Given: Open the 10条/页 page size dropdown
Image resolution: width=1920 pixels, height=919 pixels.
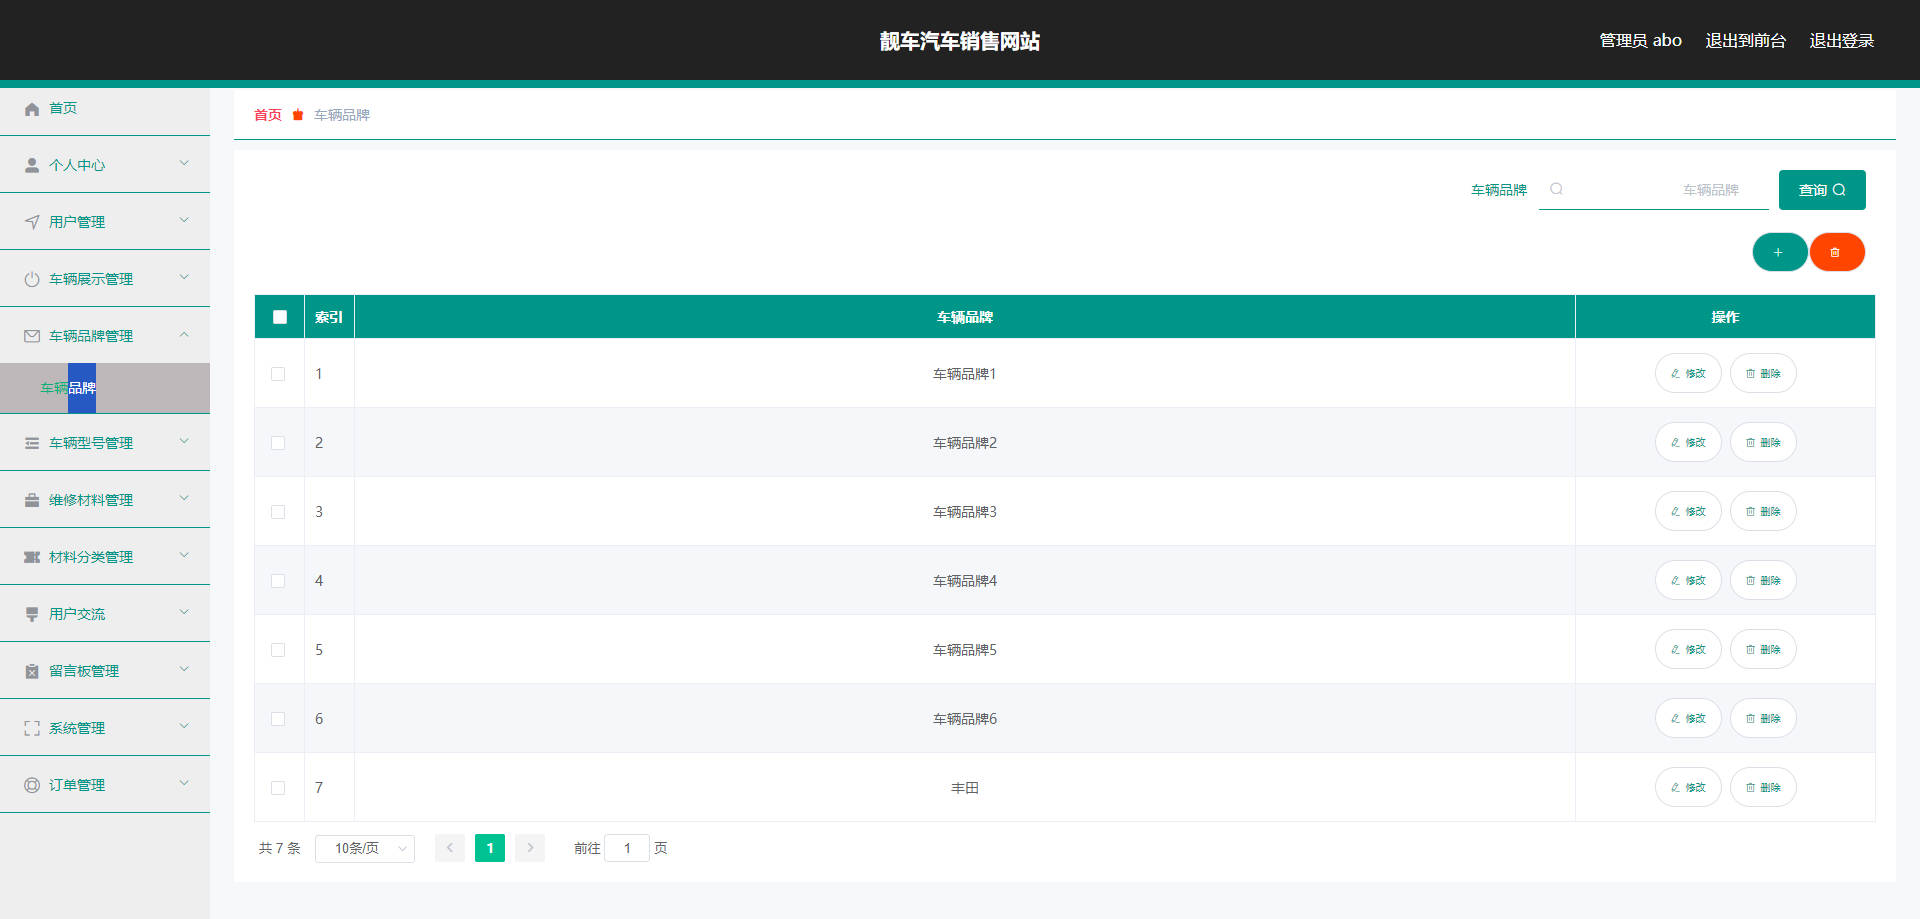Looking at the screenshot, I should [365, 848].
